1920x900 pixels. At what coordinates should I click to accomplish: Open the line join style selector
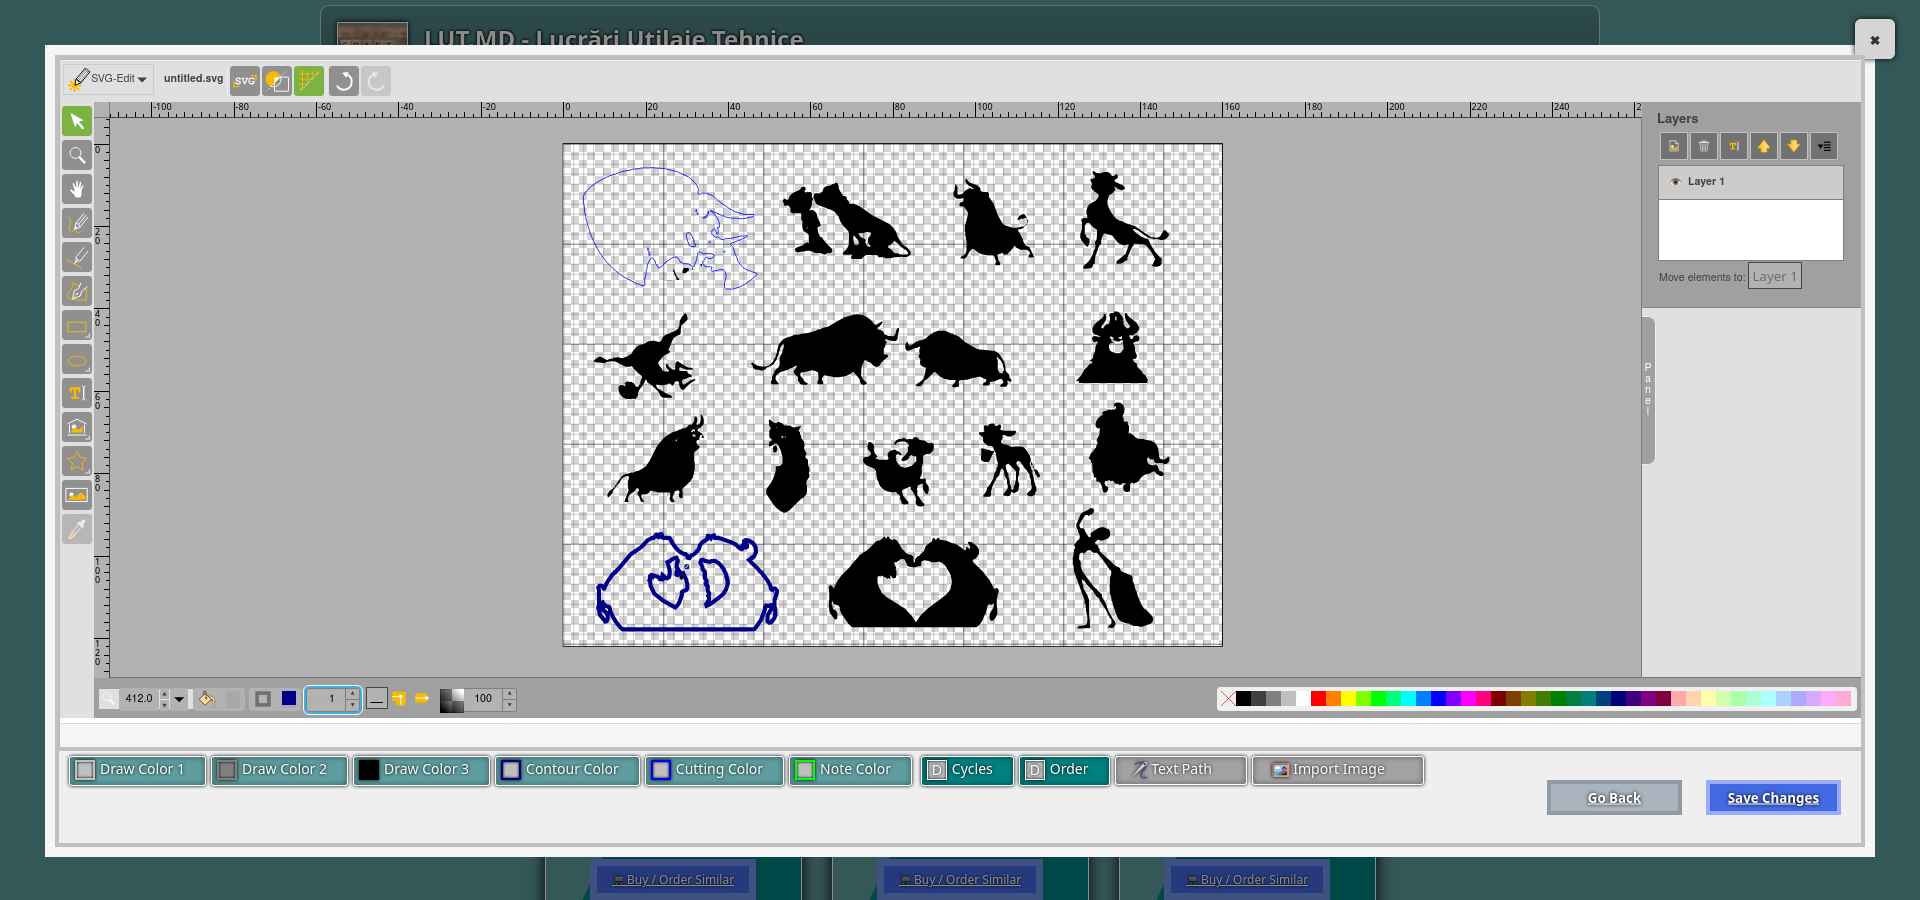pyautogui.click(x=398, y=699)
